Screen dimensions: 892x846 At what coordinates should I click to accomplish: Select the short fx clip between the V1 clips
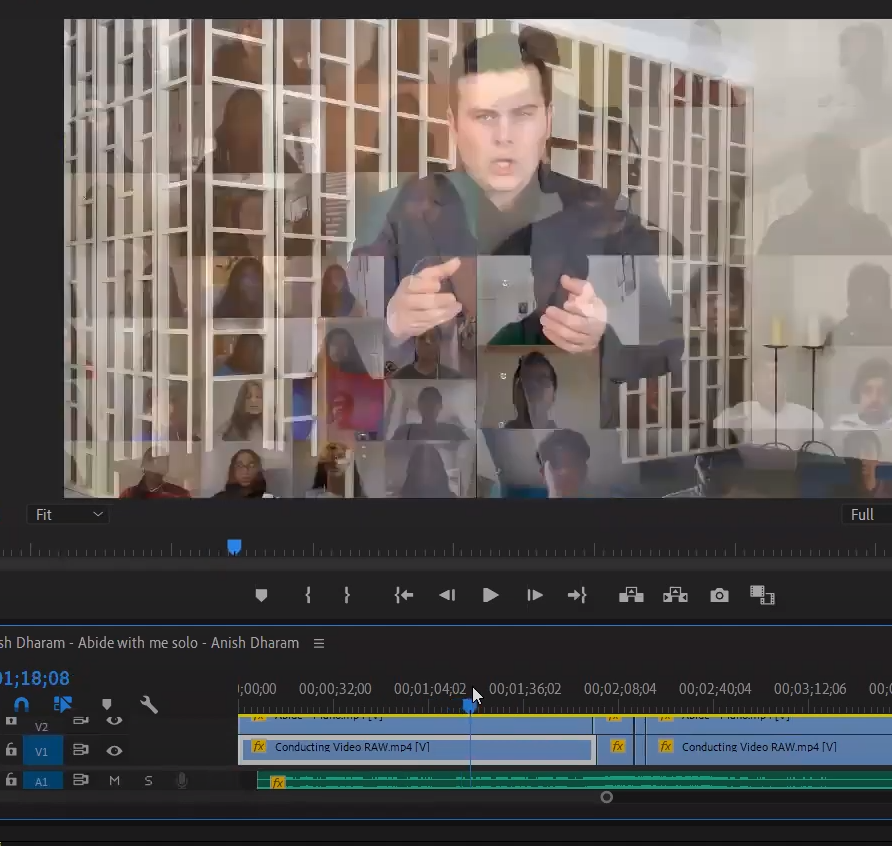pos(617,748)
